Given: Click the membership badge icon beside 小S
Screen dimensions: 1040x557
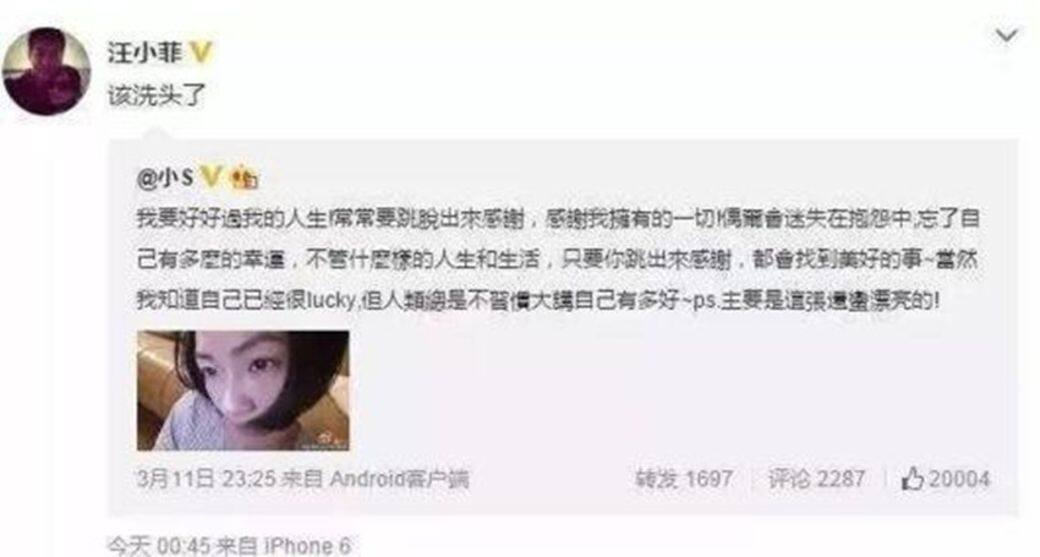Looking at the screenshot, I should pyautogui.click(x=243, y=178).
